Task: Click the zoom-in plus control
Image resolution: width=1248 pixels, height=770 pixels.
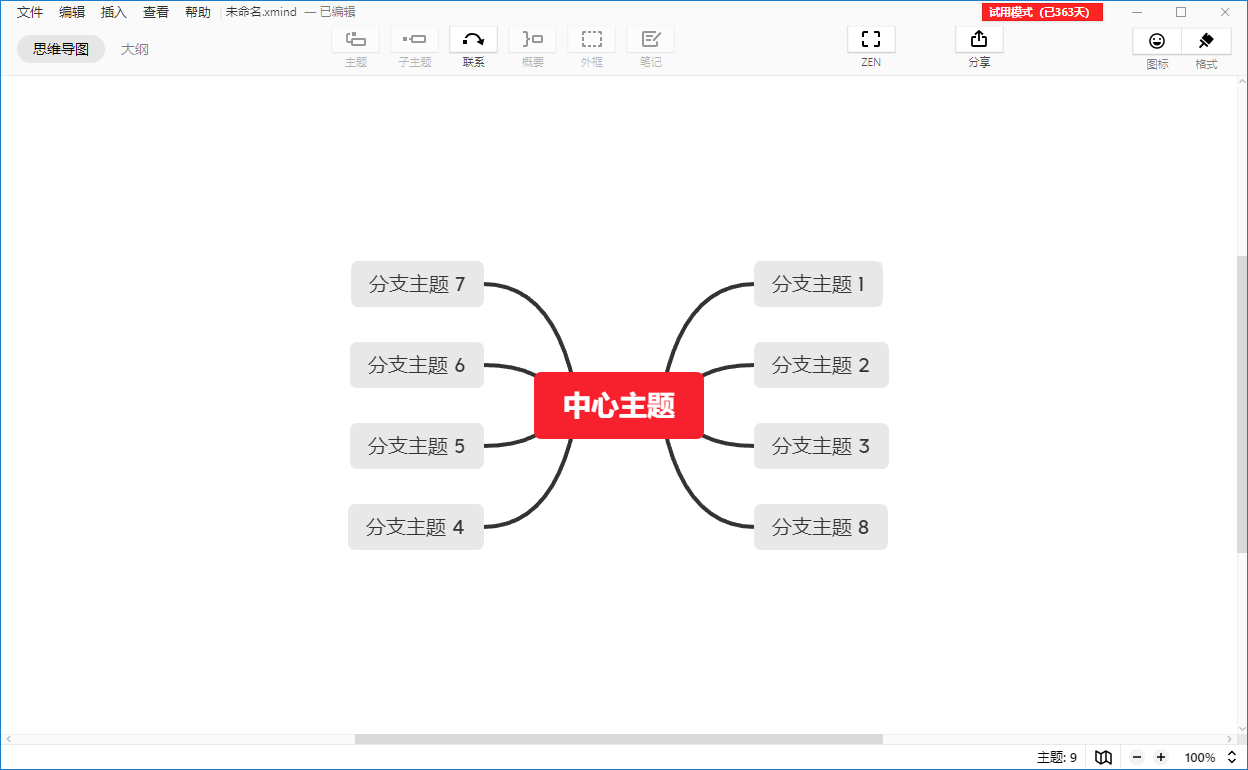Action: point(1160,757)
